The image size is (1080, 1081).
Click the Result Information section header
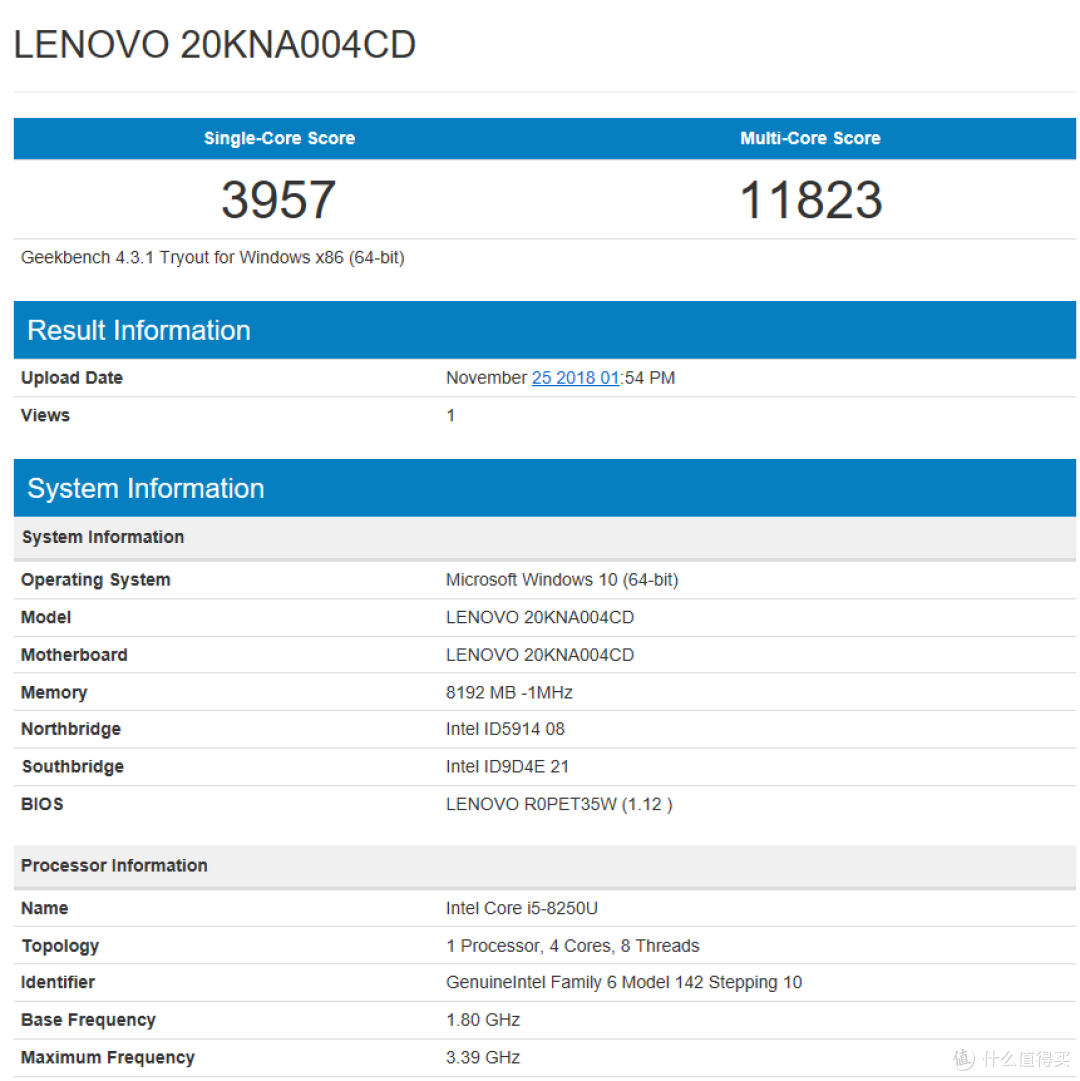[544, 330]
